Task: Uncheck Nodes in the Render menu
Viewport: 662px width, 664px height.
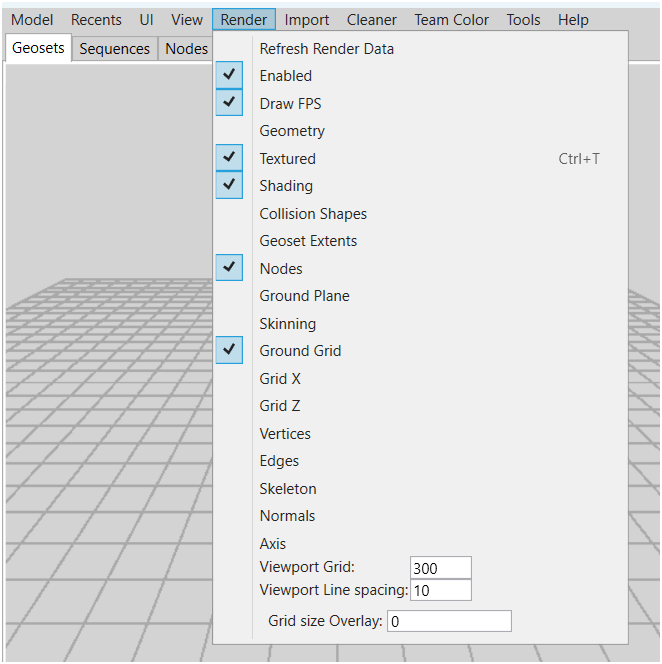Action: (420, 268)
